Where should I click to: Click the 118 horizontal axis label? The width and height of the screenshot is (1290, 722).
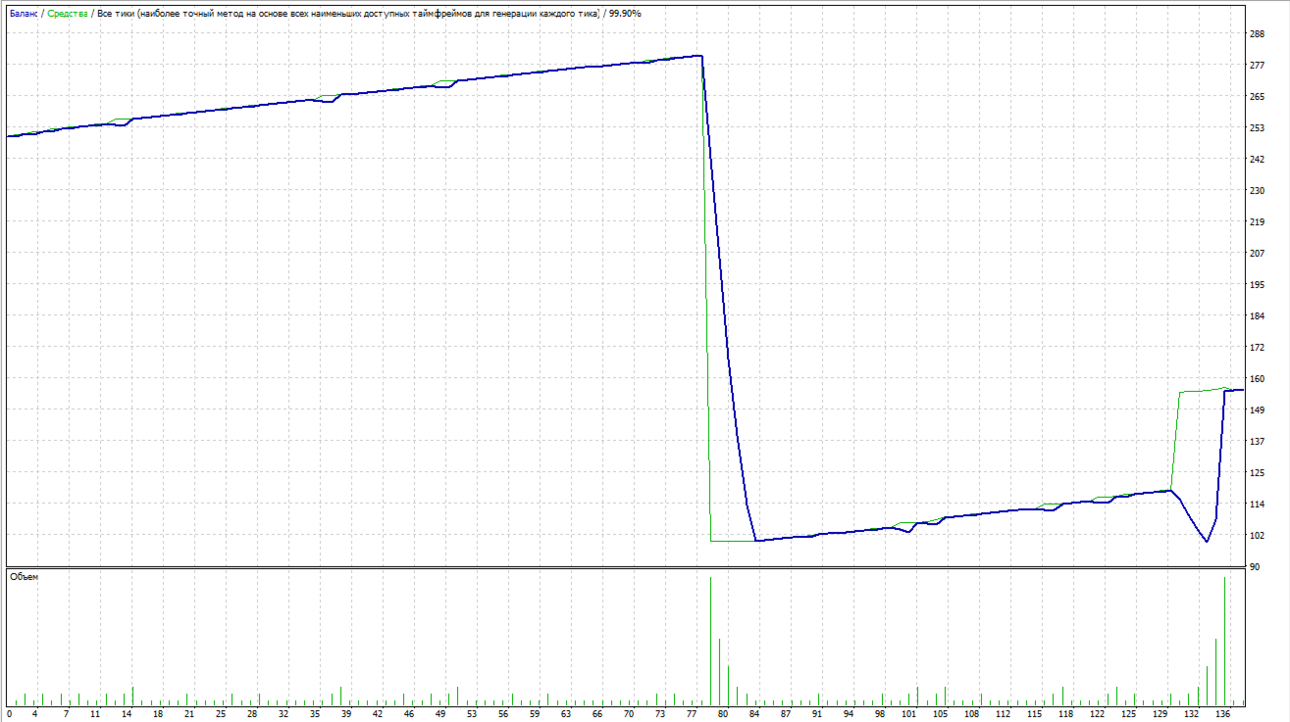(x=1066, y=715)
